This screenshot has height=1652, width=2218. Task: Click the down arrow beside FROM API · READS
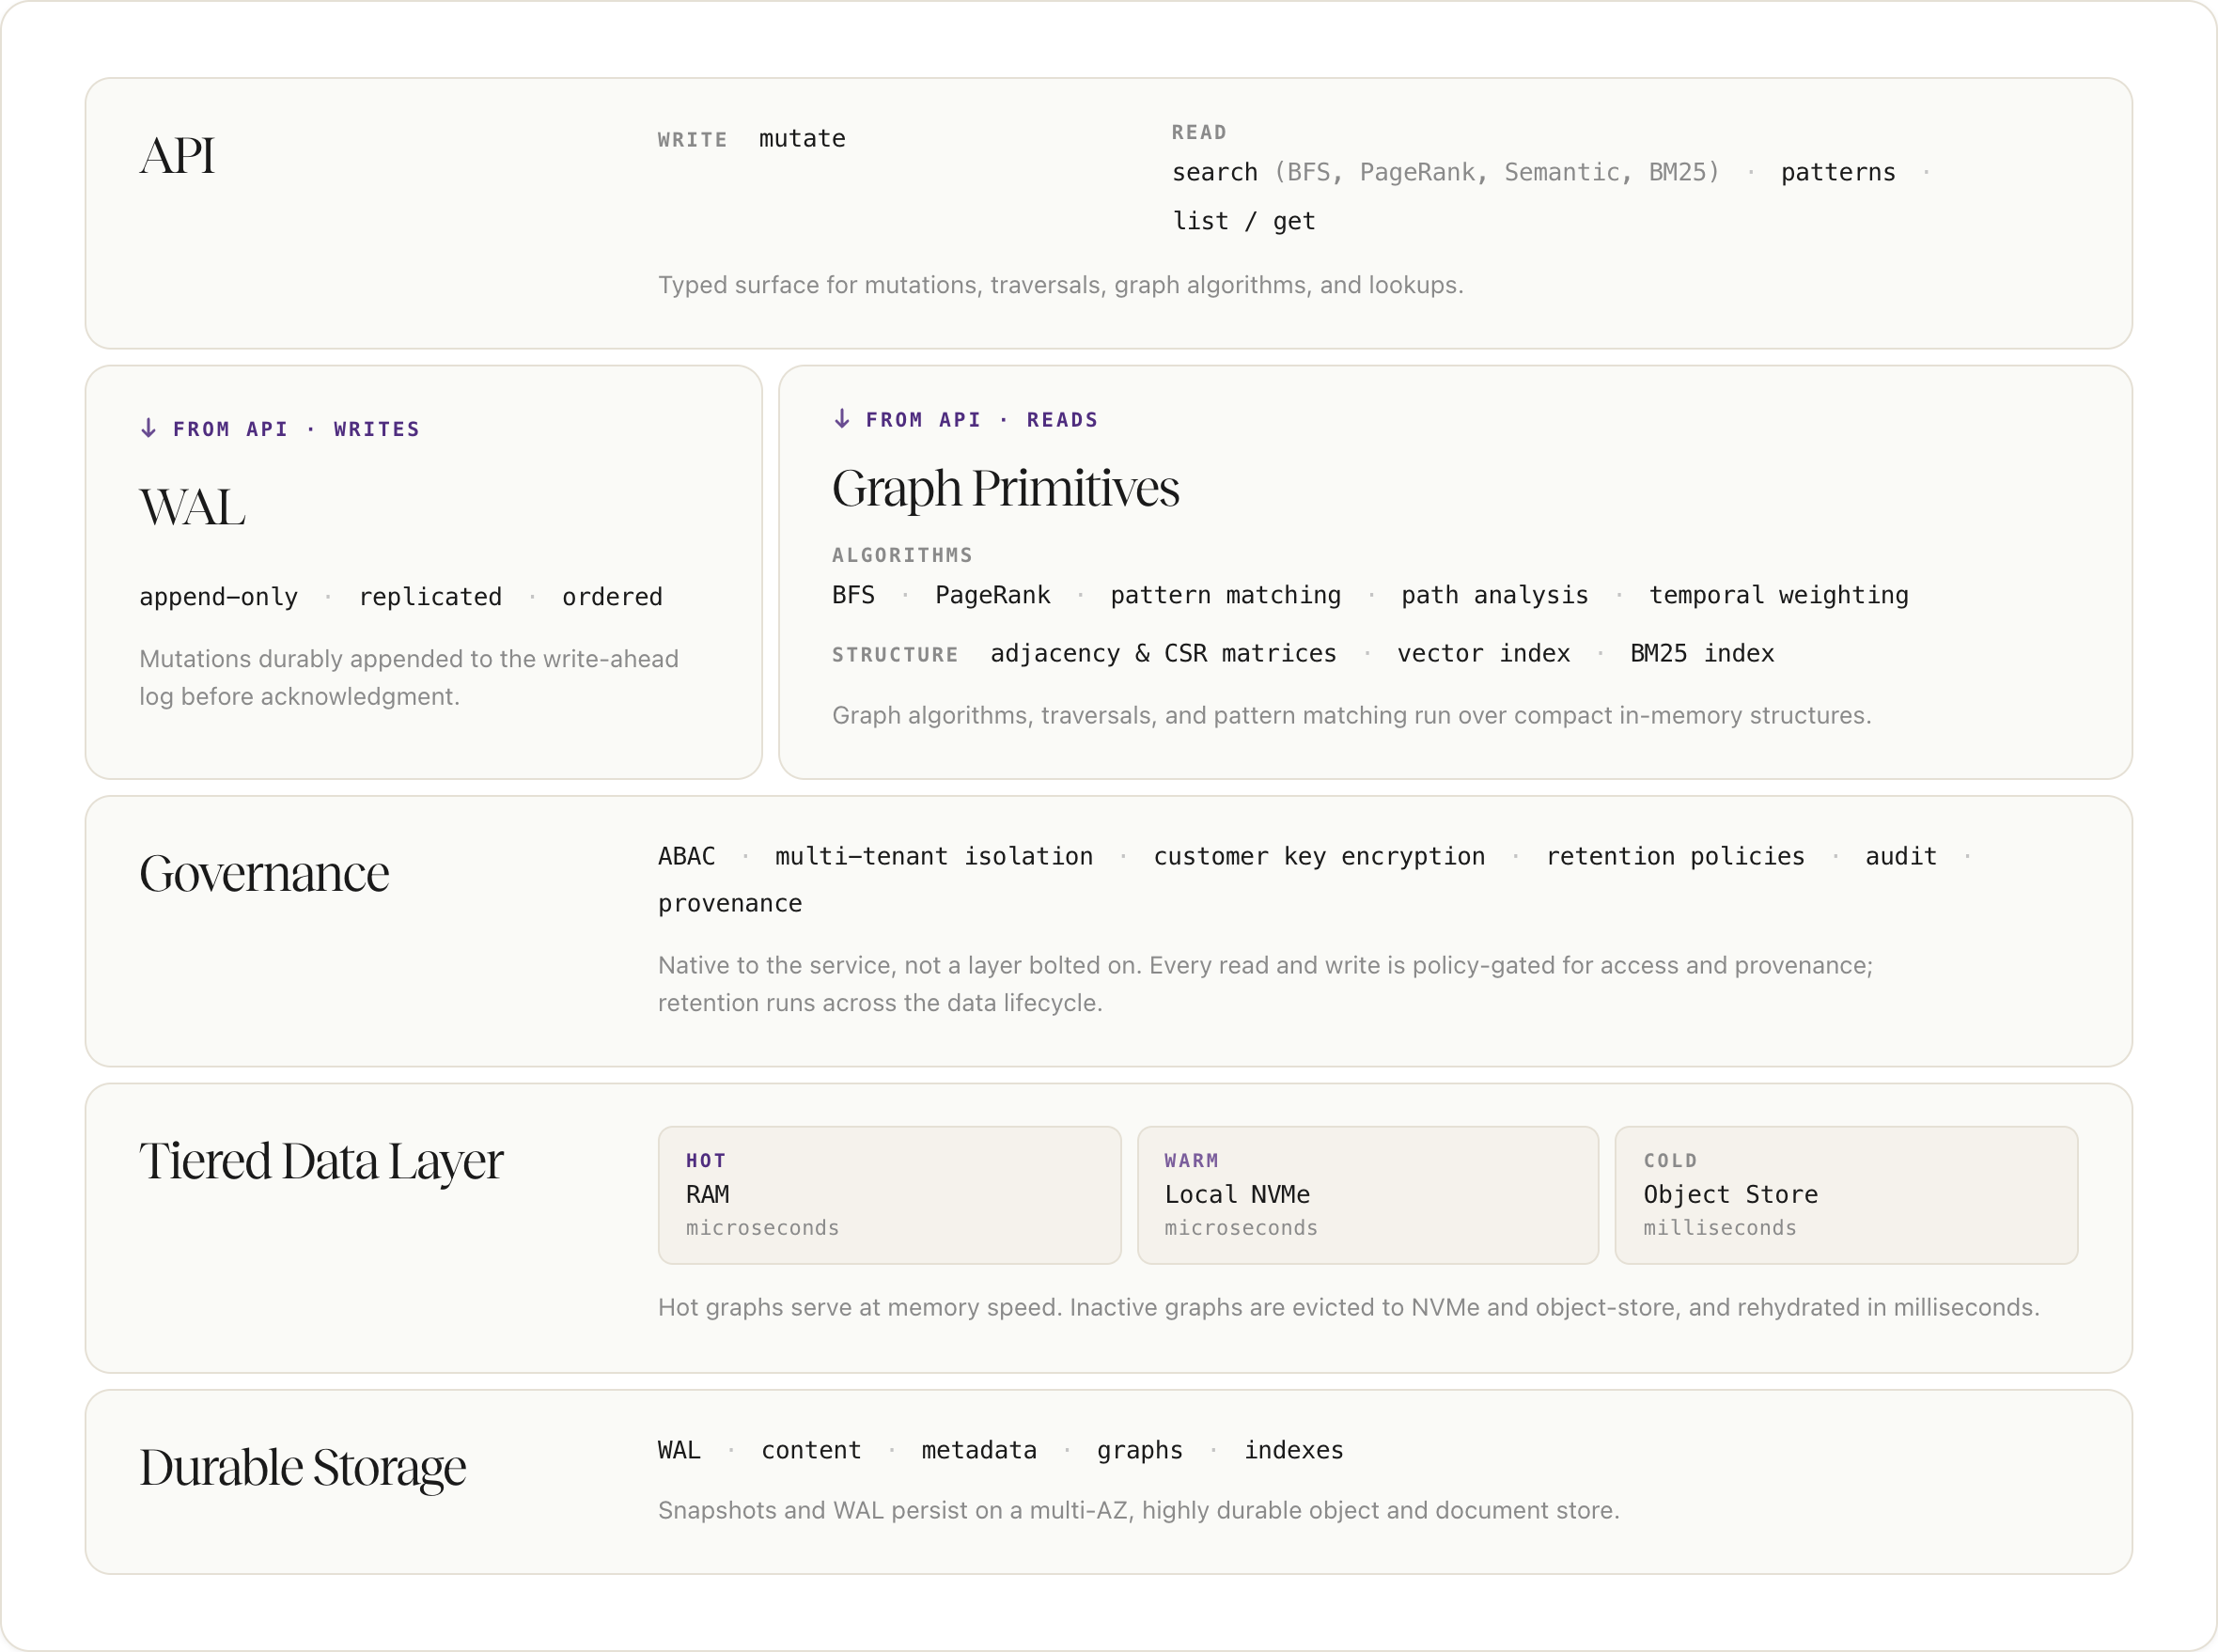tap(842, 419)
